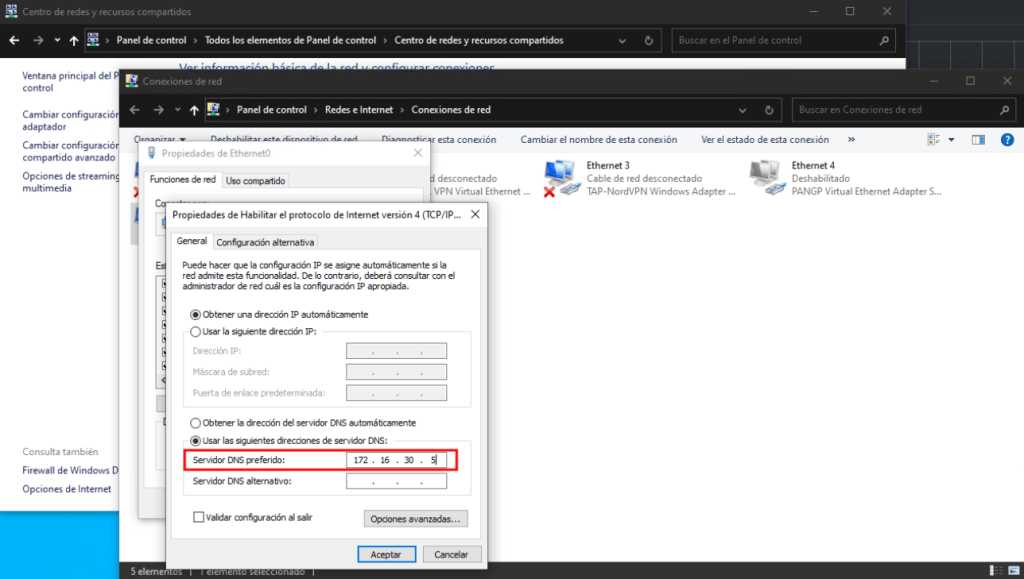The image size is (1024, 579).
Task: Click the search magnifier in Conexiones de red
Action: [x=1004, y=110]
